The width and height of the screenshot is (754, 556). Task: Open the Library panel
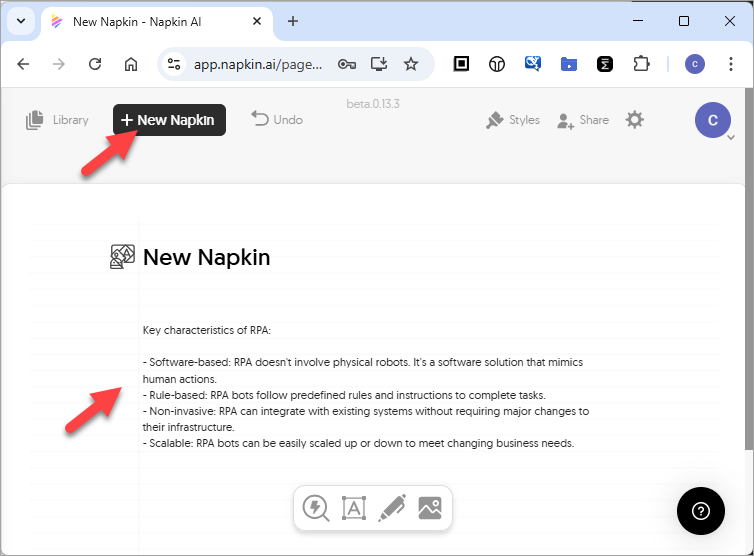(57, 120)
